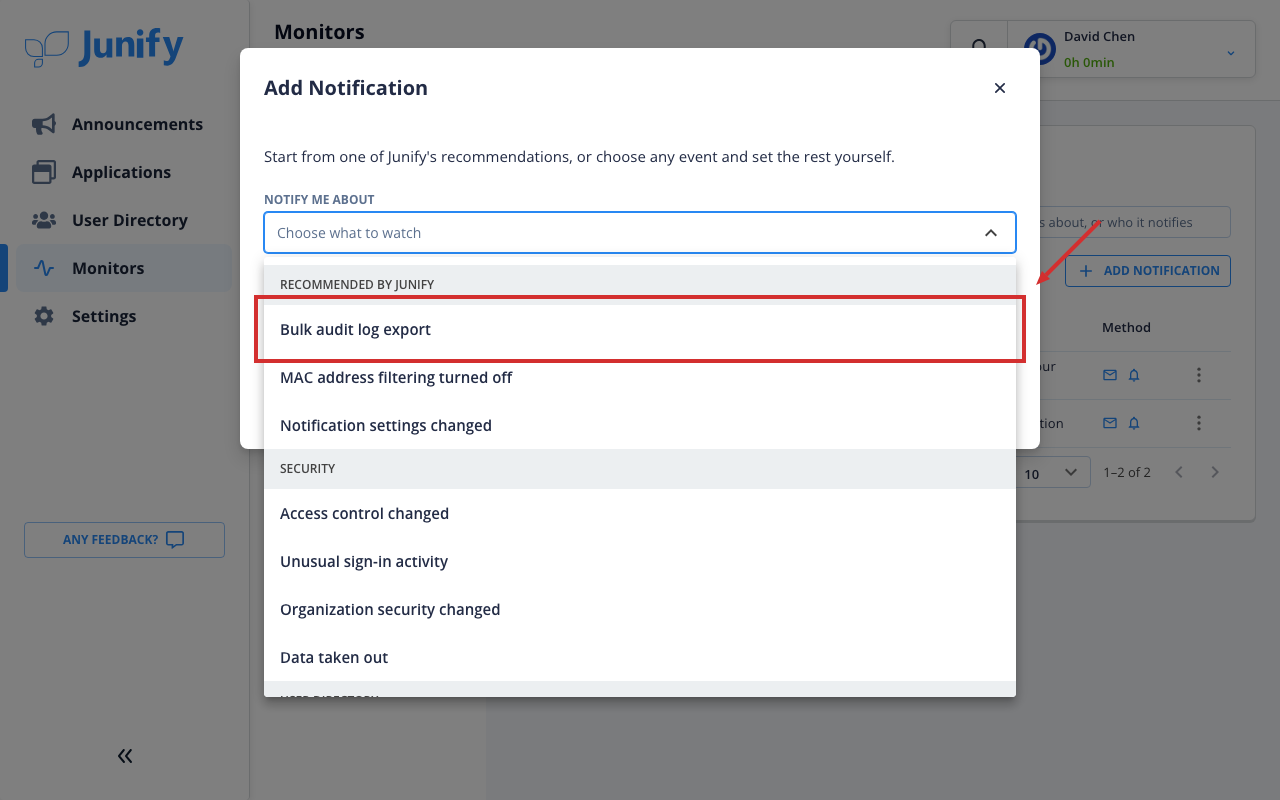The height and width of the screenshot is (800, 1280).
Task: Click the Monitors pulse icon
Action: coord(44,268)
